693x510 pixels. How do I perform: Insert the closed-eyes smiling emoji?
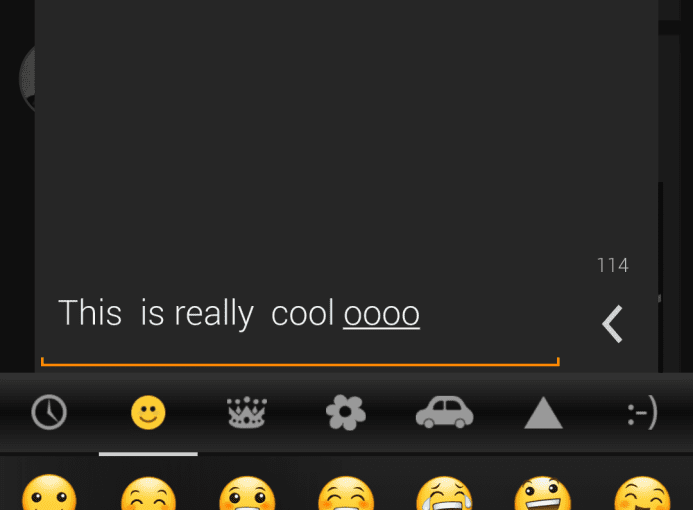click(148, 493)
